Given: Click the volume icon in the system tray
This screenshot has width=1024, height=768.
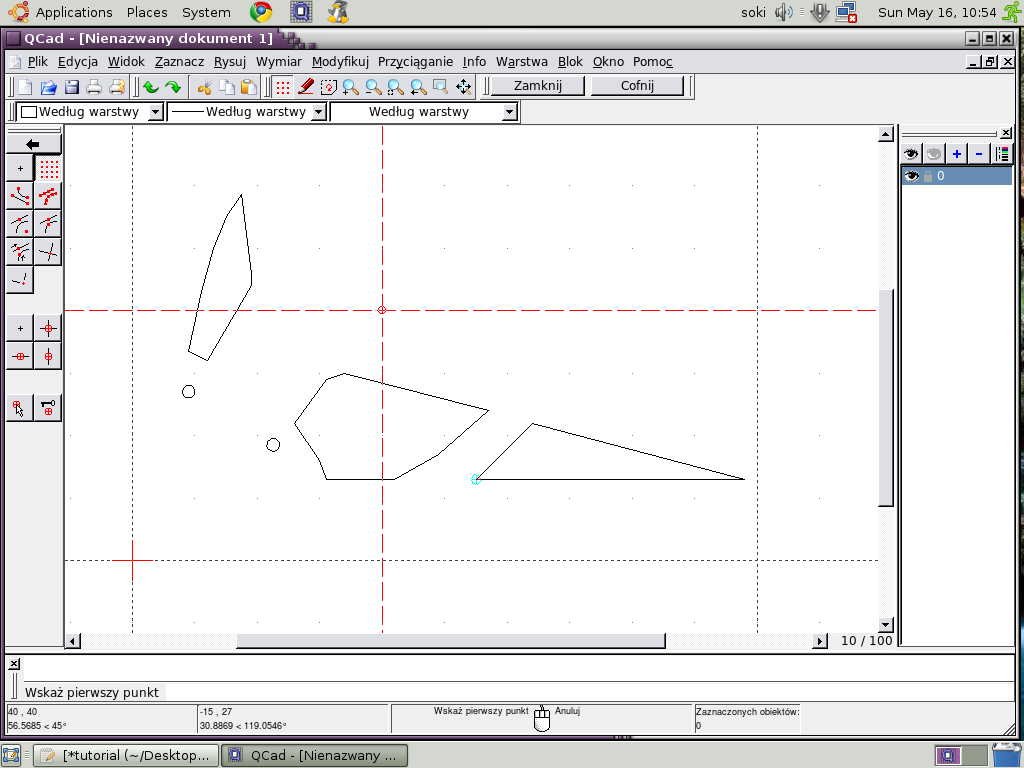Looking at the screenshot, I should 783,12.
